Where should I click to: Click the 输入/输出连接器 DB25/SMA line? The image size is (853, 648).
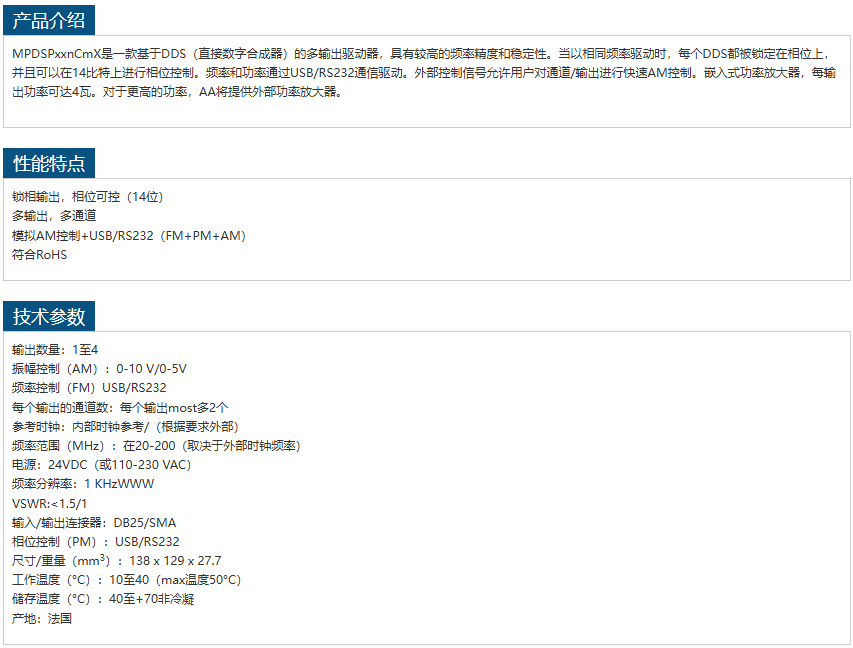pyautogui.click(x=94, y=522)
